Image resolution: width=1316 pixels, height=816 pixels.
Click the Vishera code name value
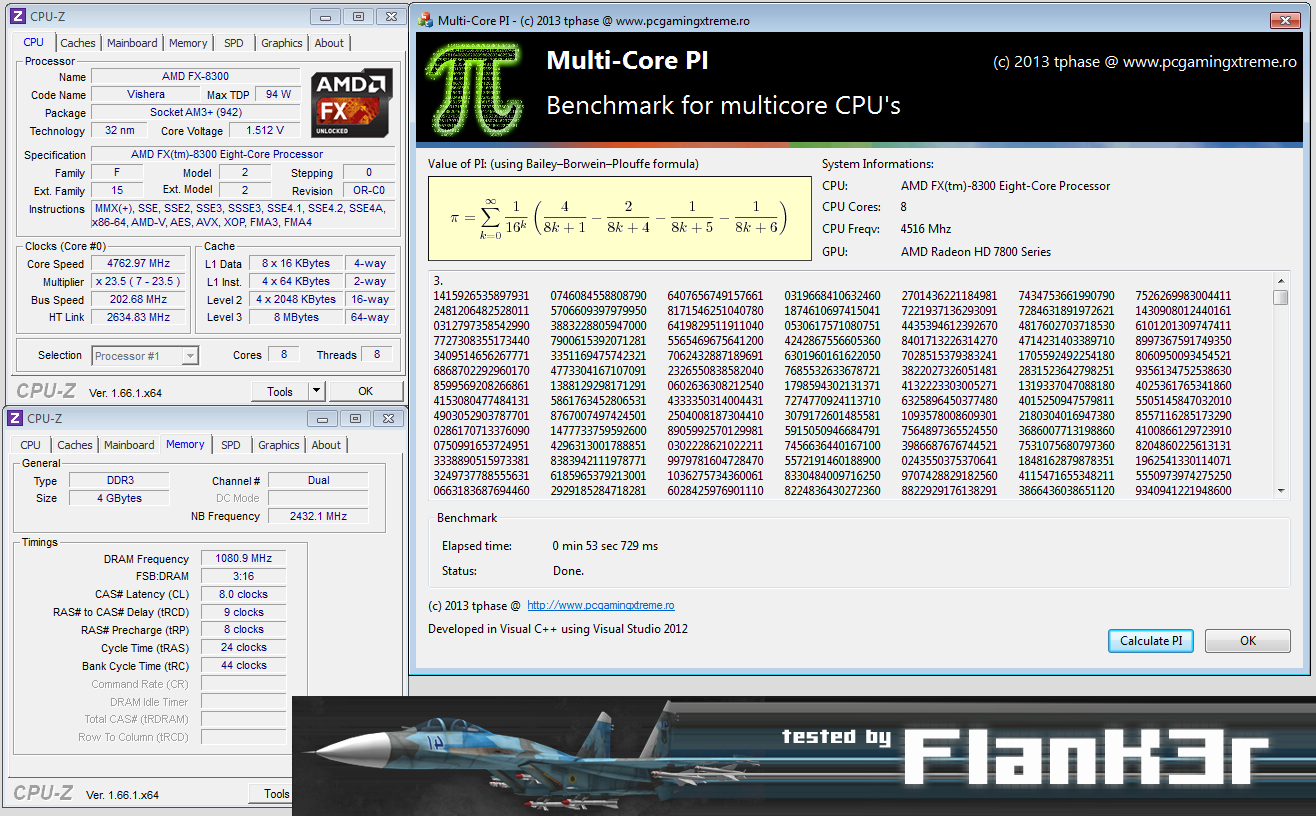coord(147,94)
